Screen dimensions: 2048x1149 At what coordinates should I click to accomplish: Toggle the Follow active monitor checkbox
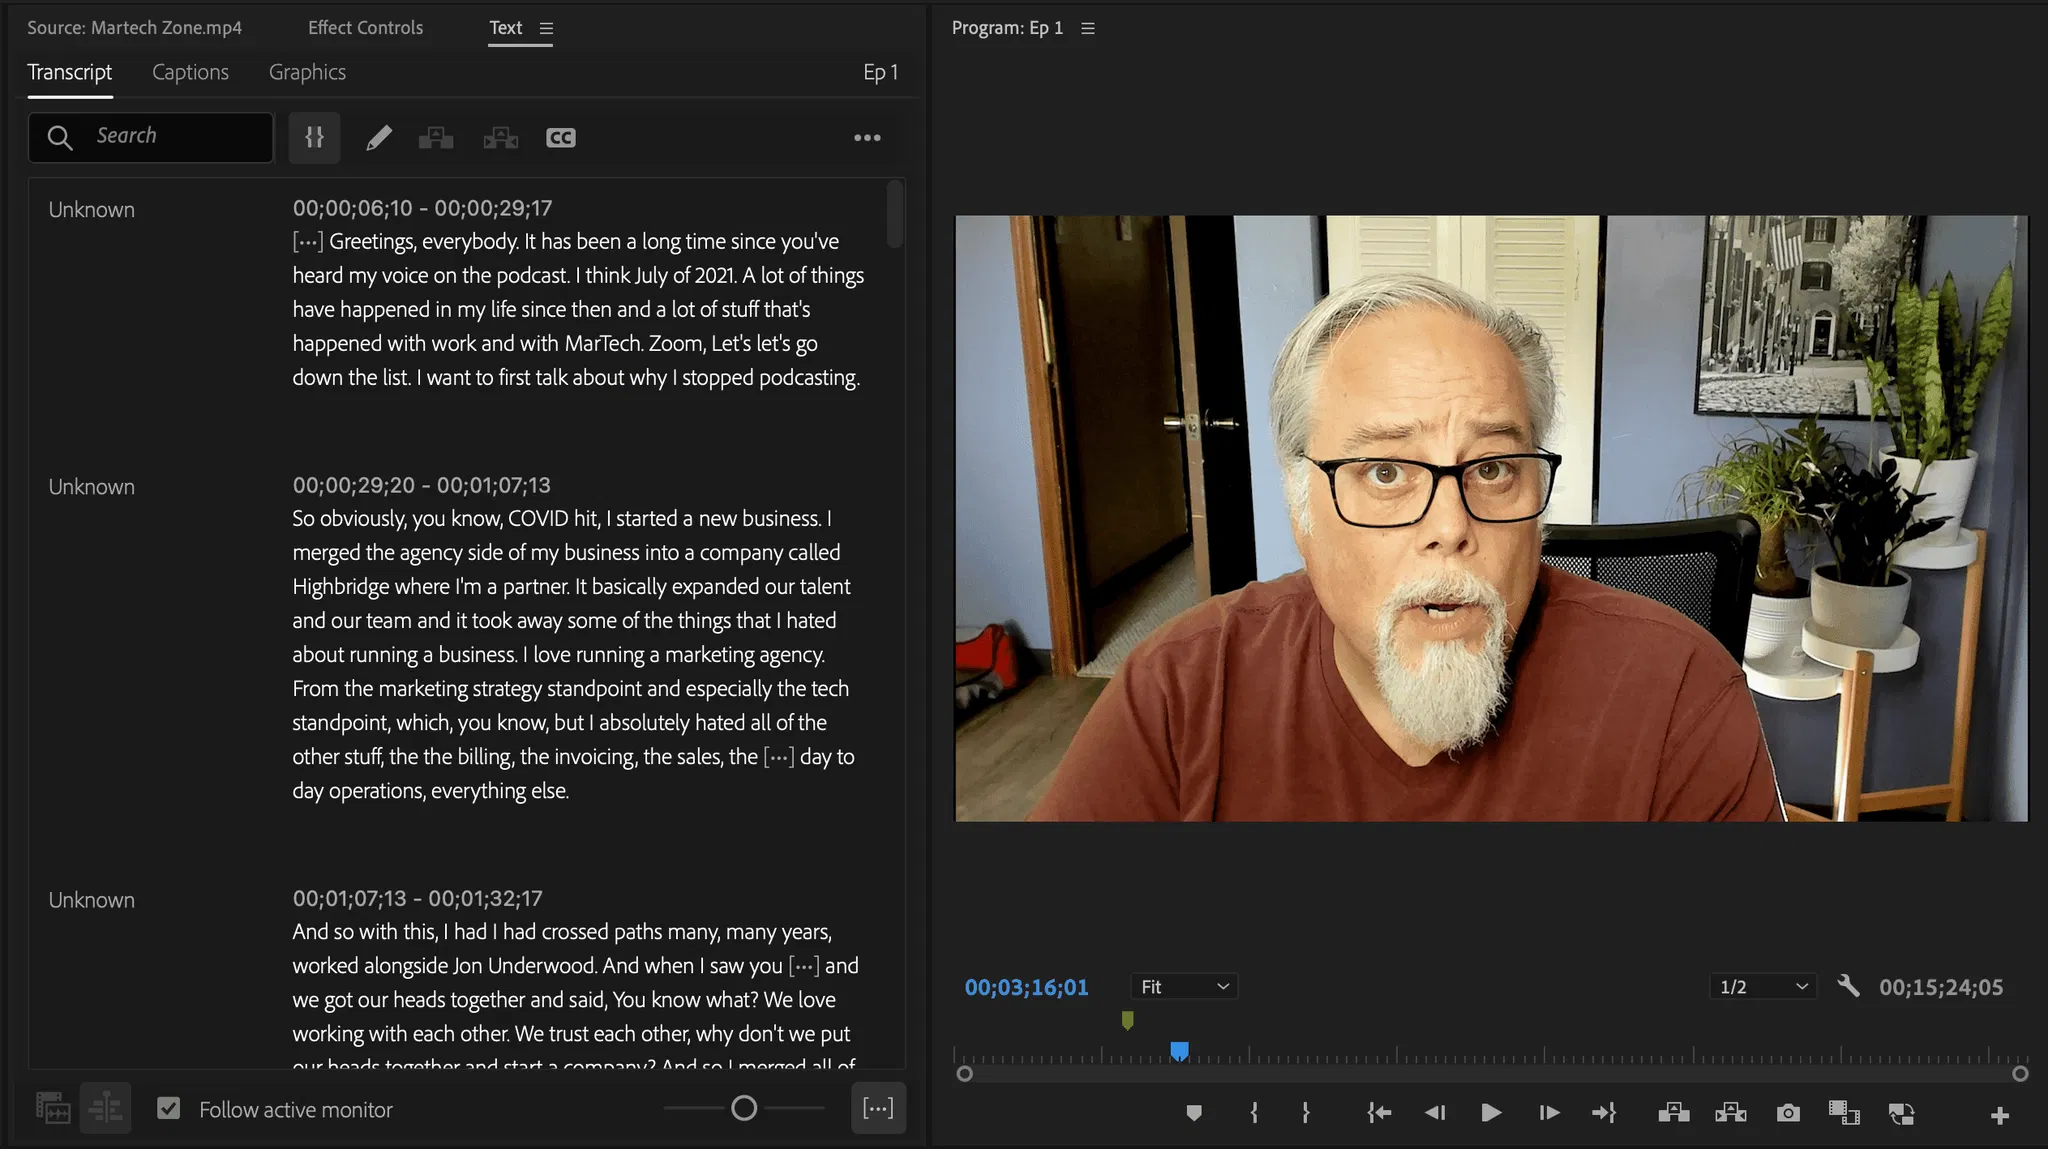tap(168, 1108)
